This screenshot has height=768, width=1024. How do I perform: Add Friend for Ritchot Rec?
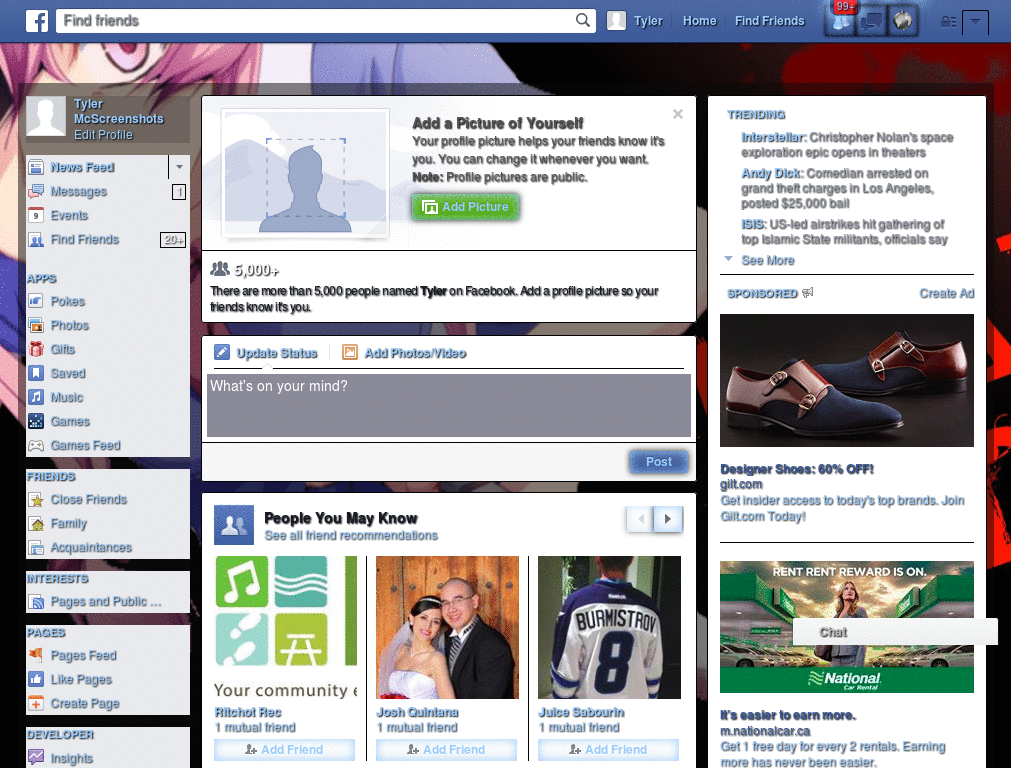coord(284,750)
